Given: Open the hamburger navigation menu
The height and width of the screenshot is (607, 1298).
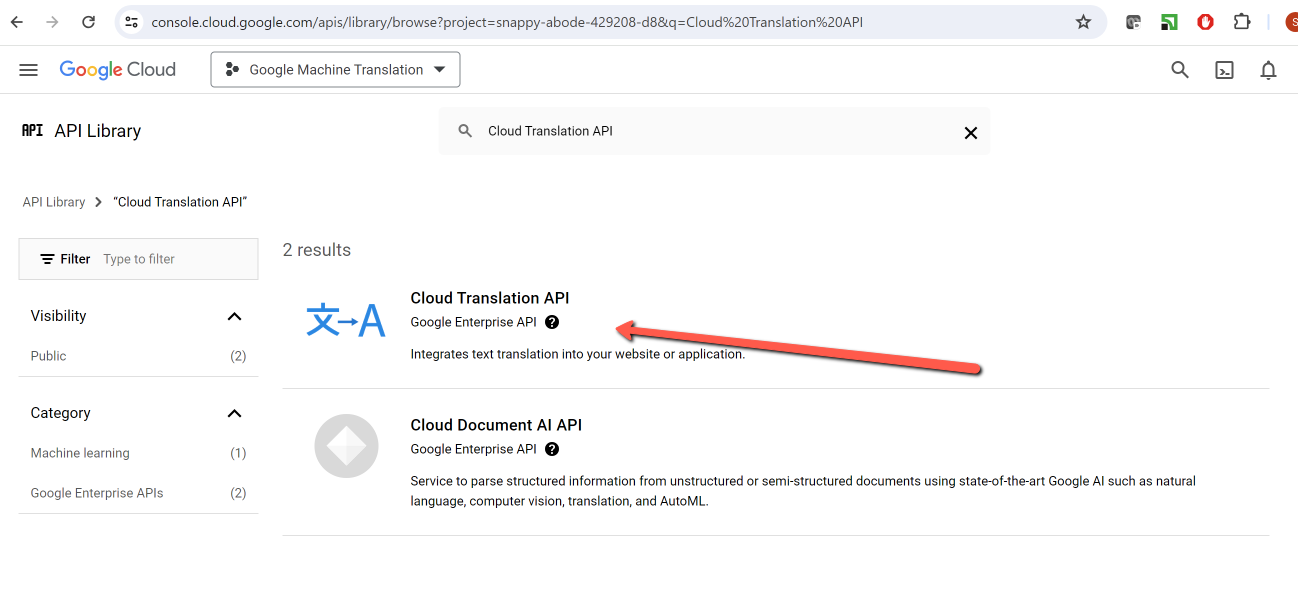Looking at the screenshot, I should [x=28, y=70].
